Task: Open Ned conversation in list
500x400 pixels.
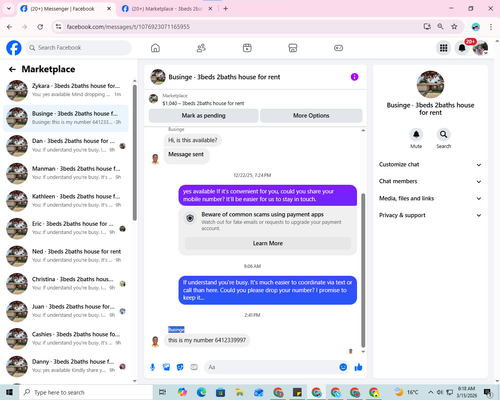Action: pos(67,256)
